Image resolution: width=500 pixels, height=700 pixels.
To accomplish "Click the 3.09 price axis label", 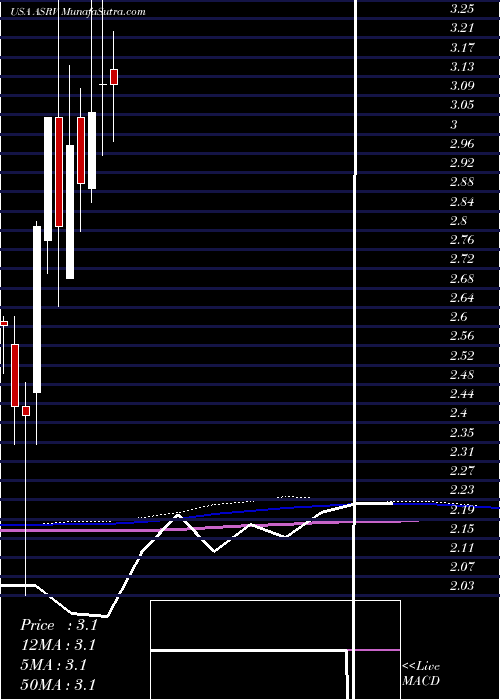I will pyautogui.click(x=461, y=86).
